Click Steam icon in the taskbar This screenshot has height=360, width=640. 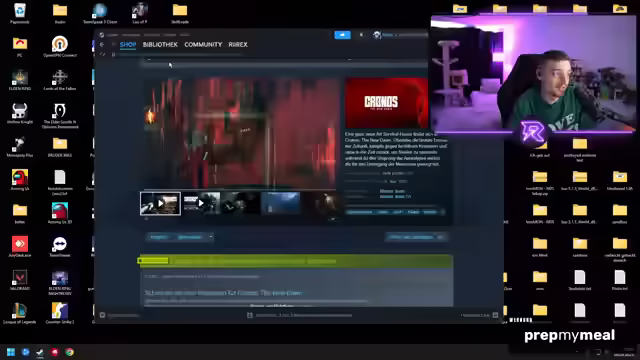click(40, 352)
